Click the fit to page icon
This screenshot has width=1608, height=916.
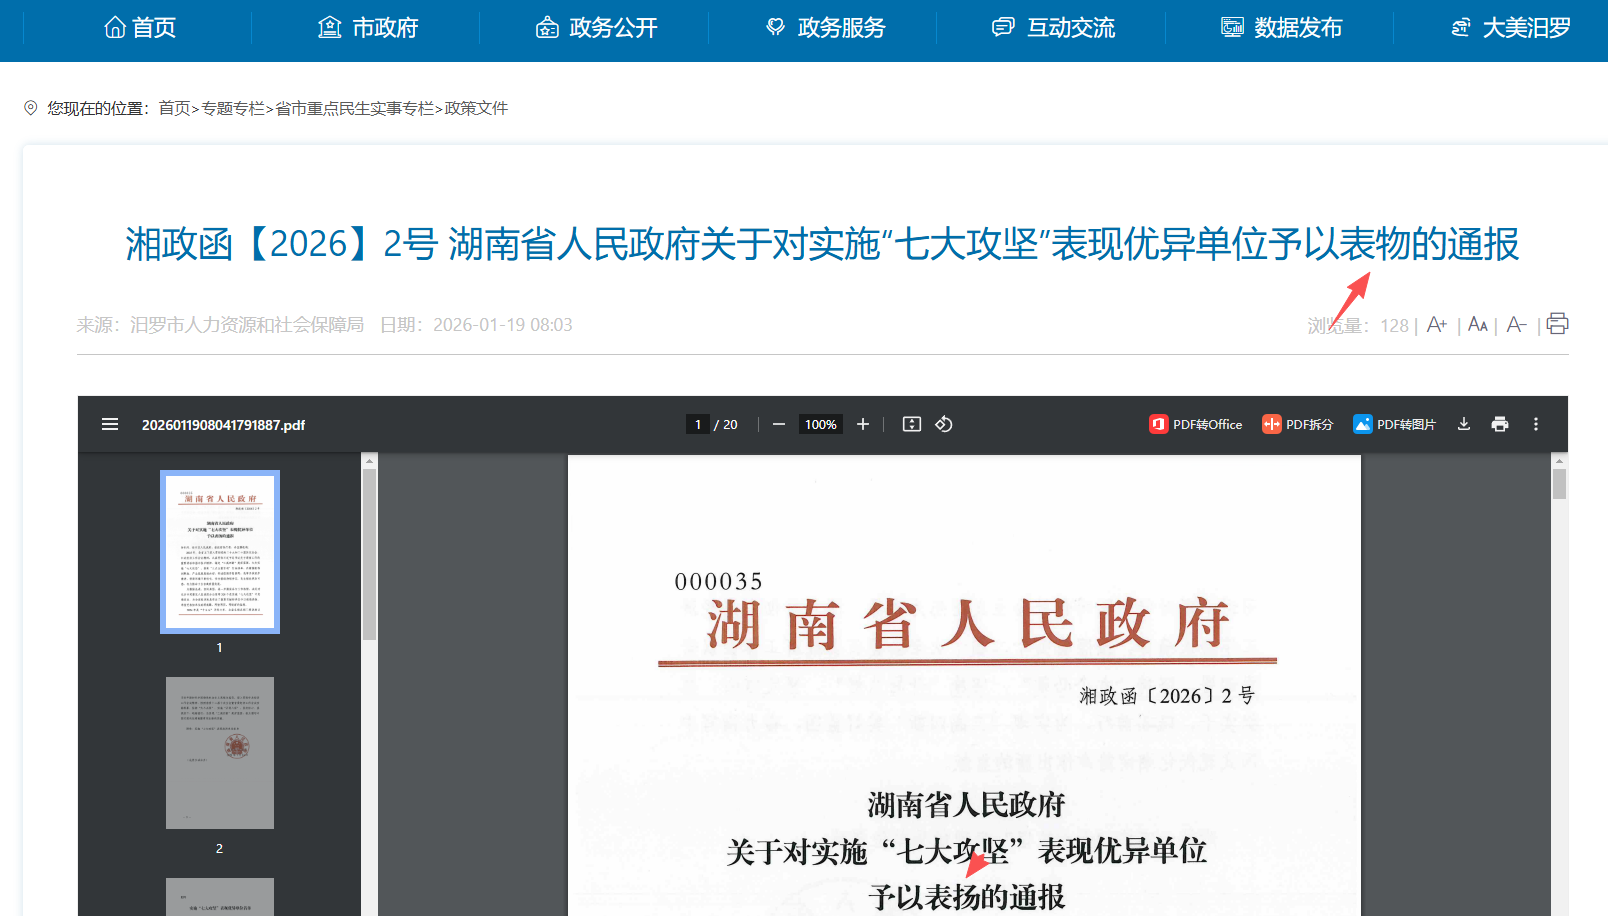911,425
